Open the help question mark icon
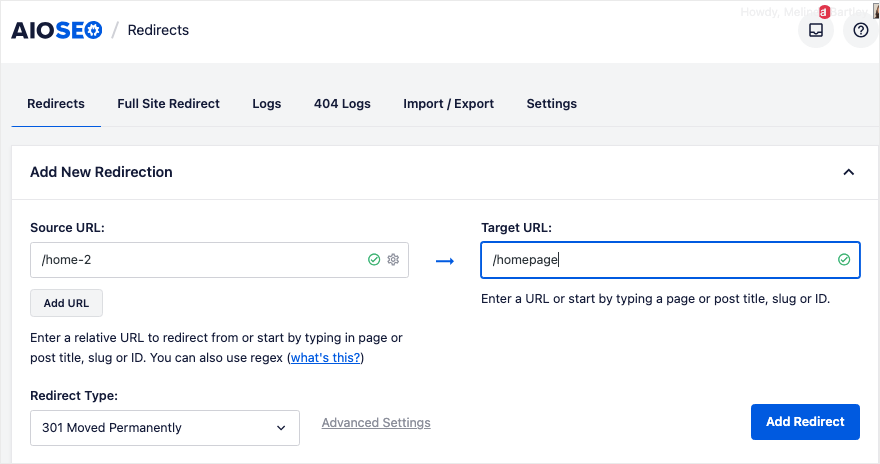The width and height of the screenshot is (880, 464). pyautogui.click(x=860, y=31)
